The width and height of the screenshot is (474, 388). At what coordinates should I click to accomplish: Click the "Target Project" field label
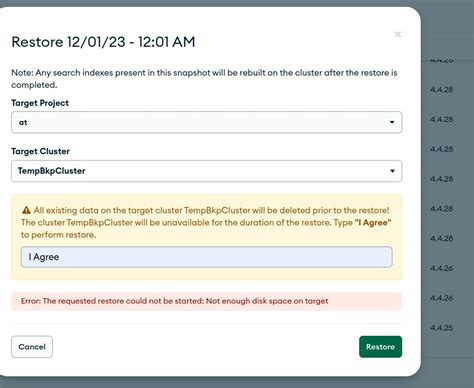point(40,103)
